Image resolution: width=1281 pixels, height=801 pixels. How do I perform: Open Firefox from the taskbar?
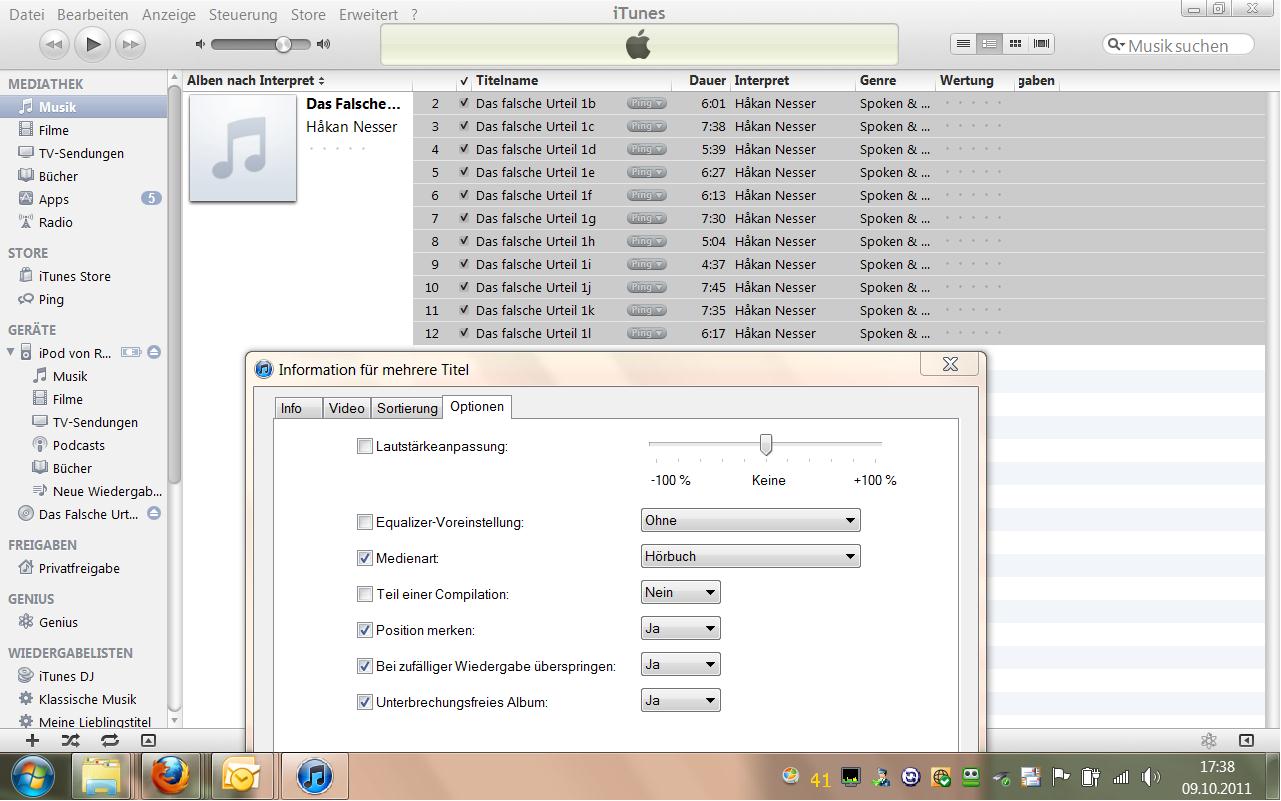[x=171, y=776]
